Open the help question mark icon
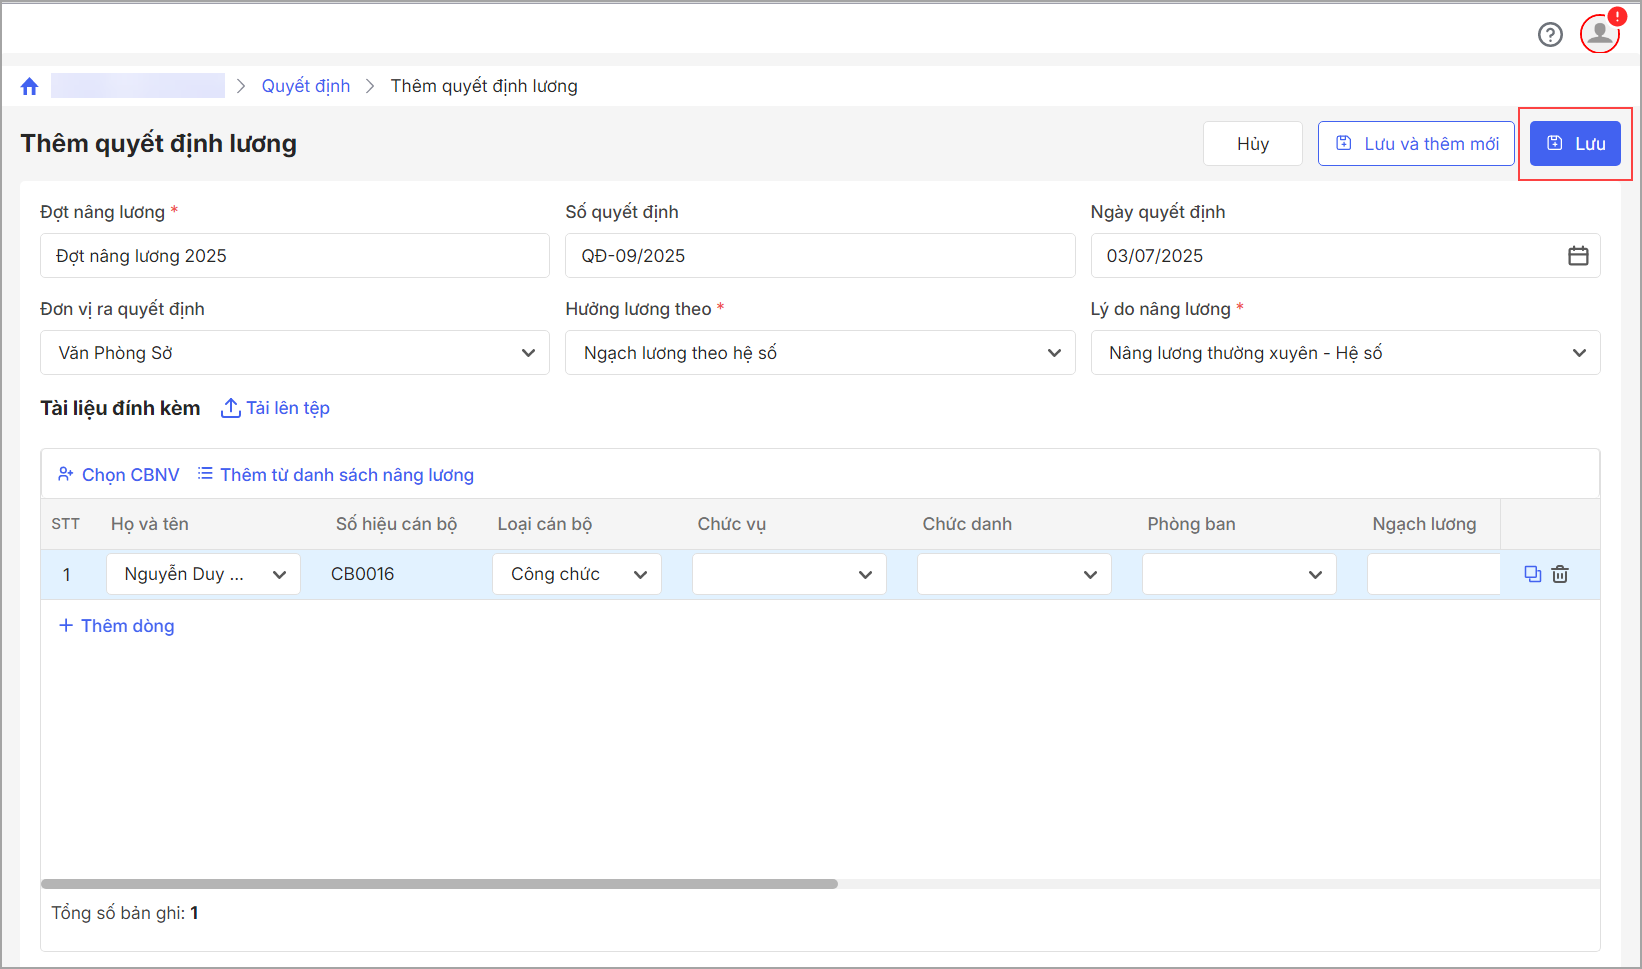 click(x=1550, y=35)
